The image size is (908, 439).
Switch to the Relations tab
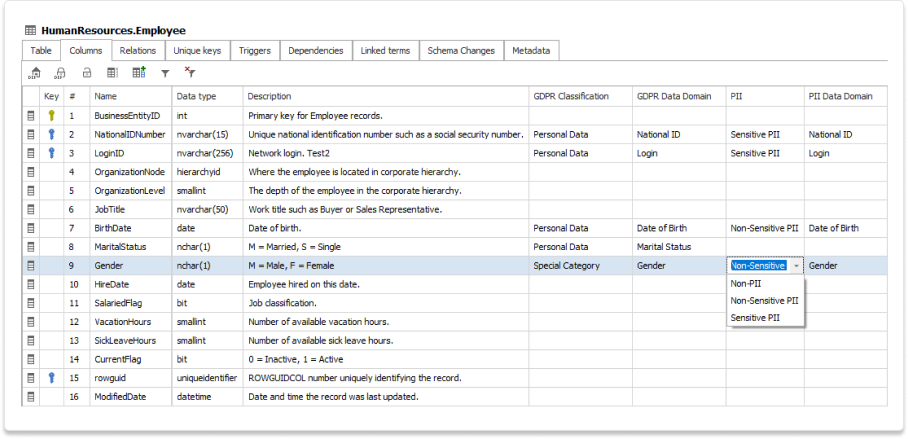coord(137,50)
